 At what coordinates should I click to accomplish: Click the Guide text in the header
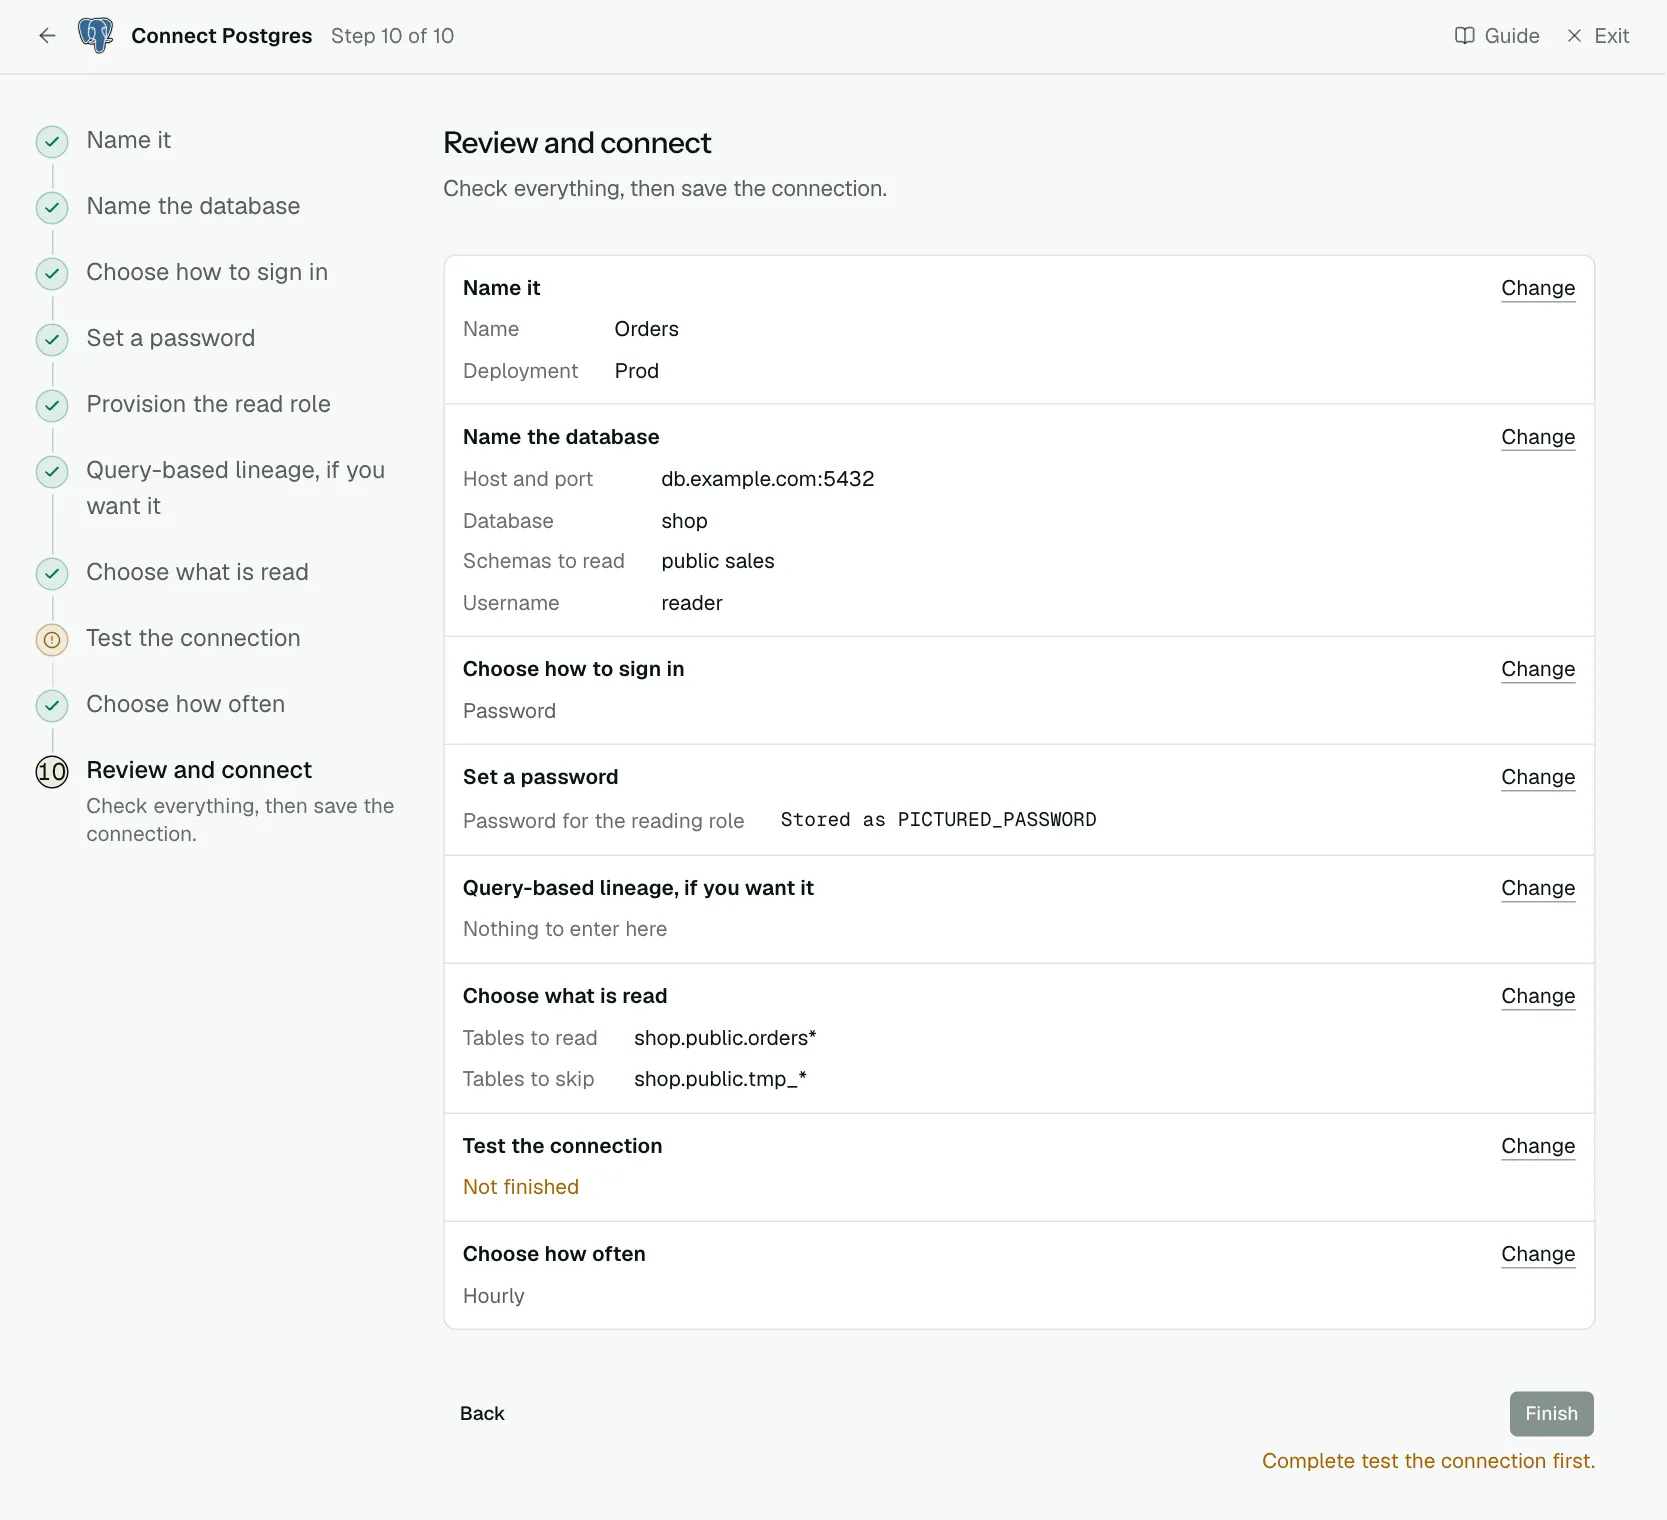1512,36
